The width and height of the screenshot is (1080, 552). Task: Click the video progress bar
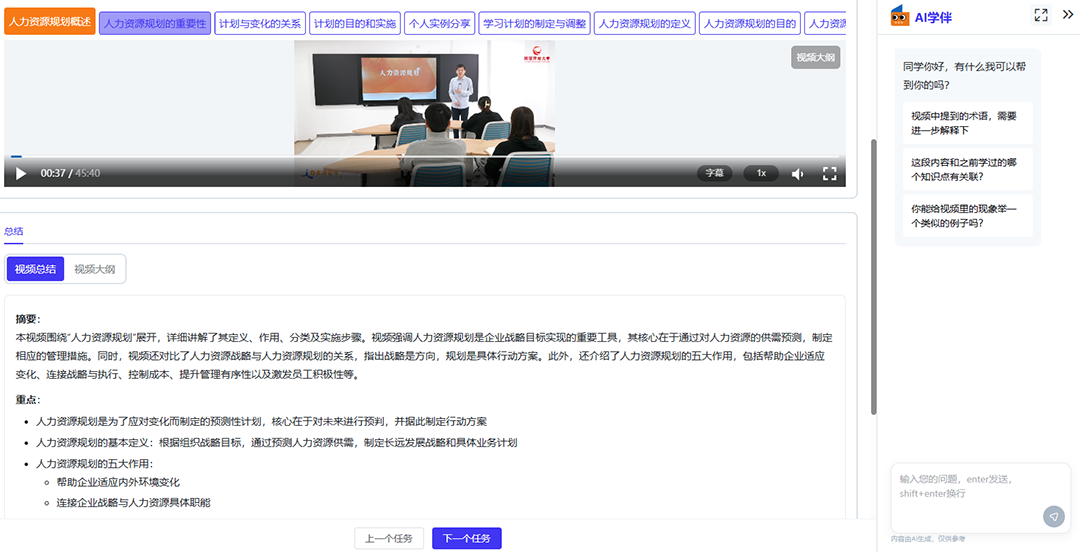424,157
